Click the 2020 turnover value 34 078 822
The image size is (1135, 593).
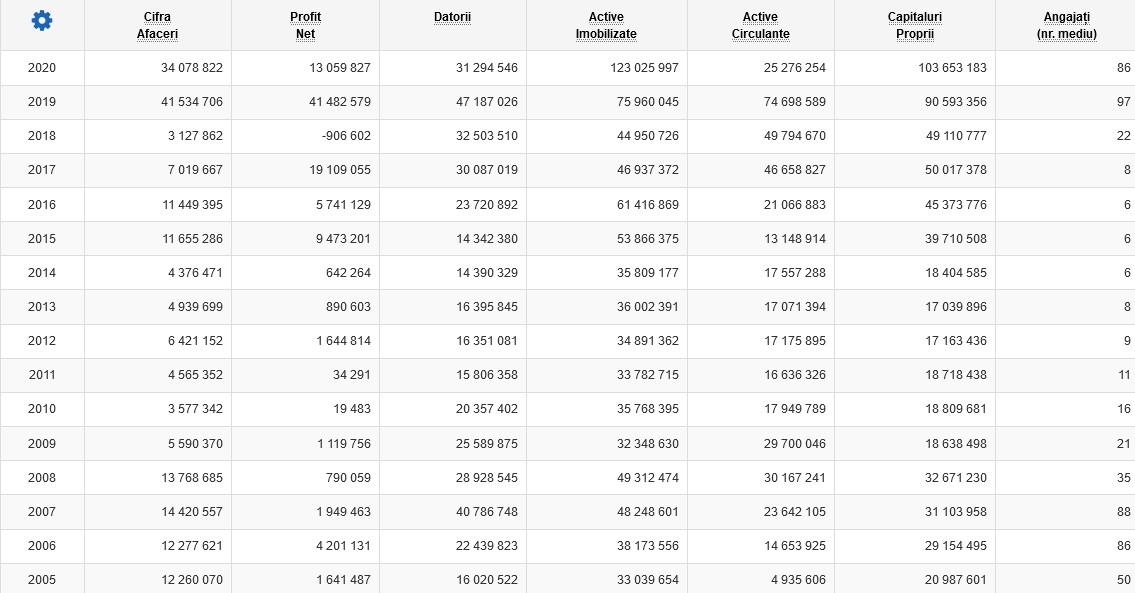click(192, 67)
